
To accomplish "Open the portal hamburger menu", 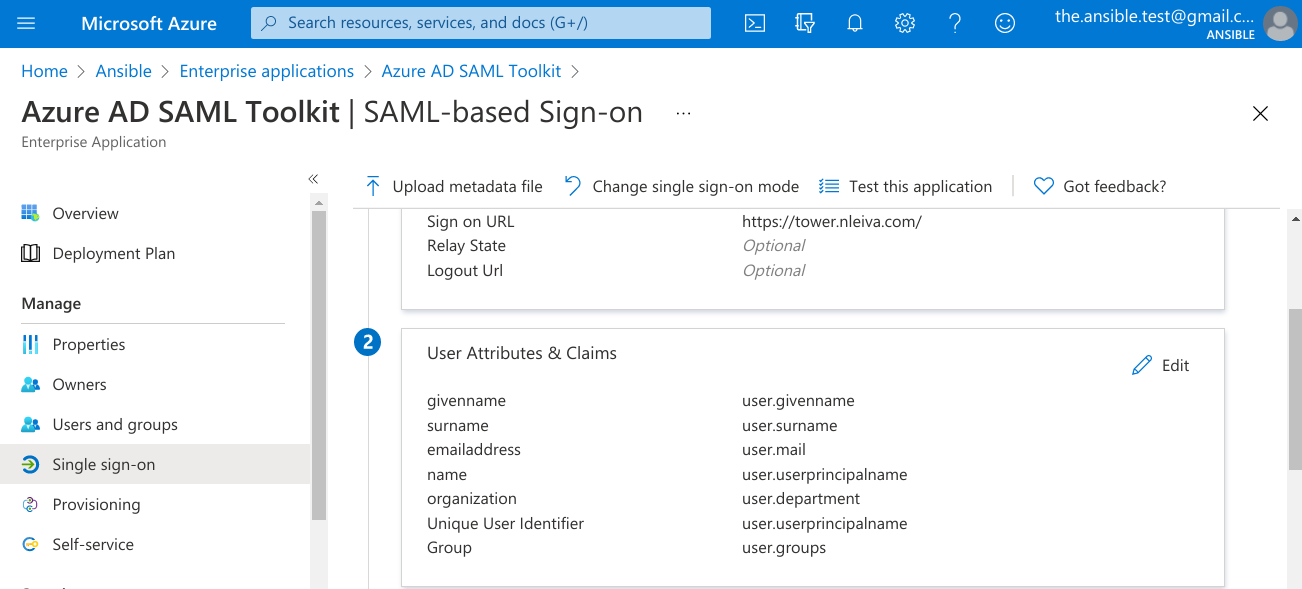I will click(x=27, y=23).
